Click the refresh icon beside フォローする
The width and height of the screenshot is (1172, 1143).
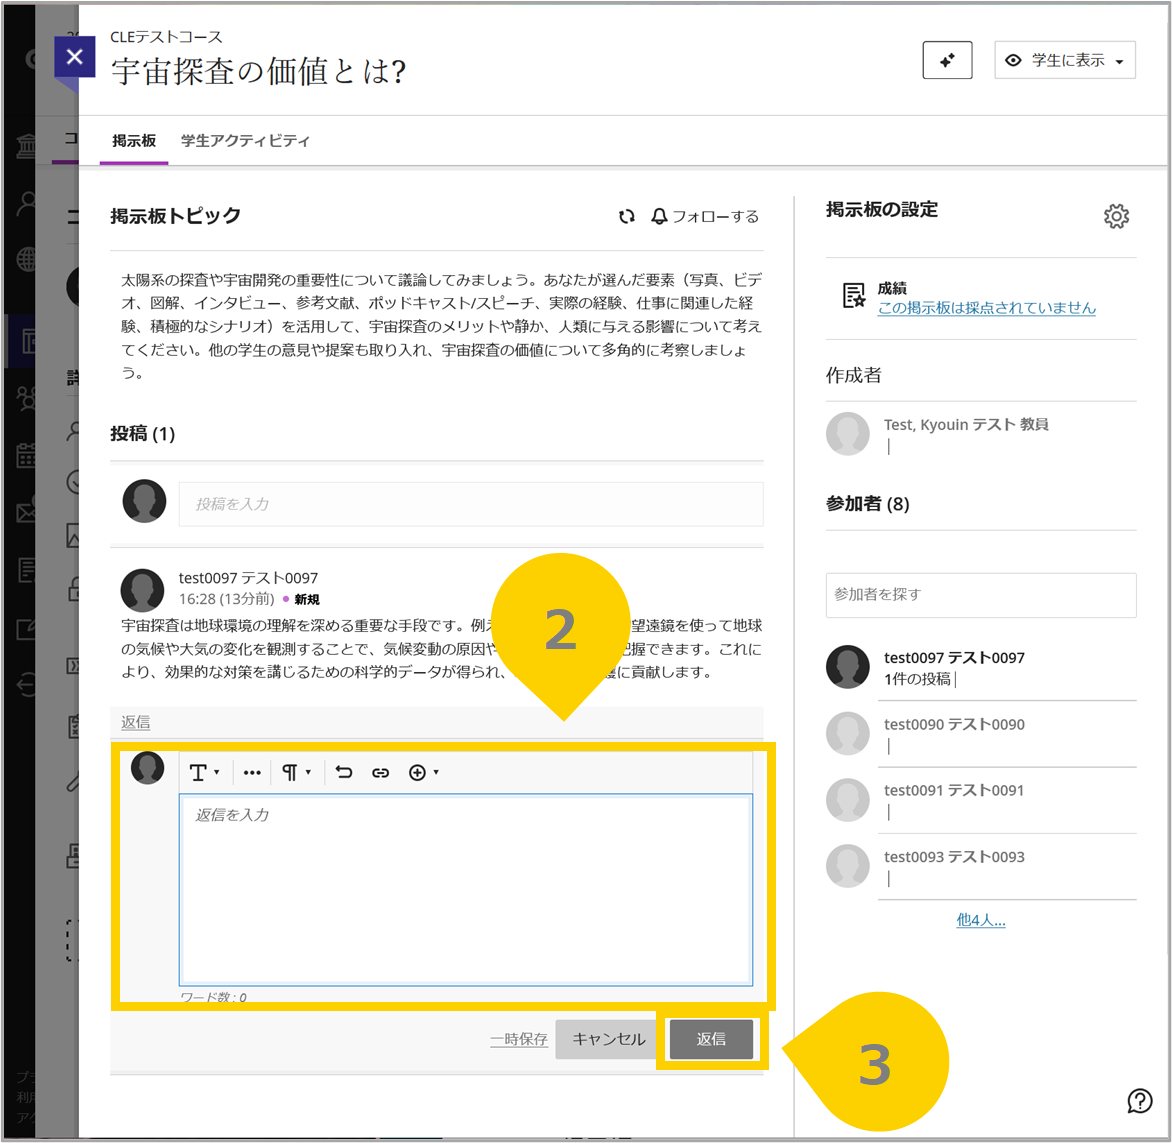[626, 217]
